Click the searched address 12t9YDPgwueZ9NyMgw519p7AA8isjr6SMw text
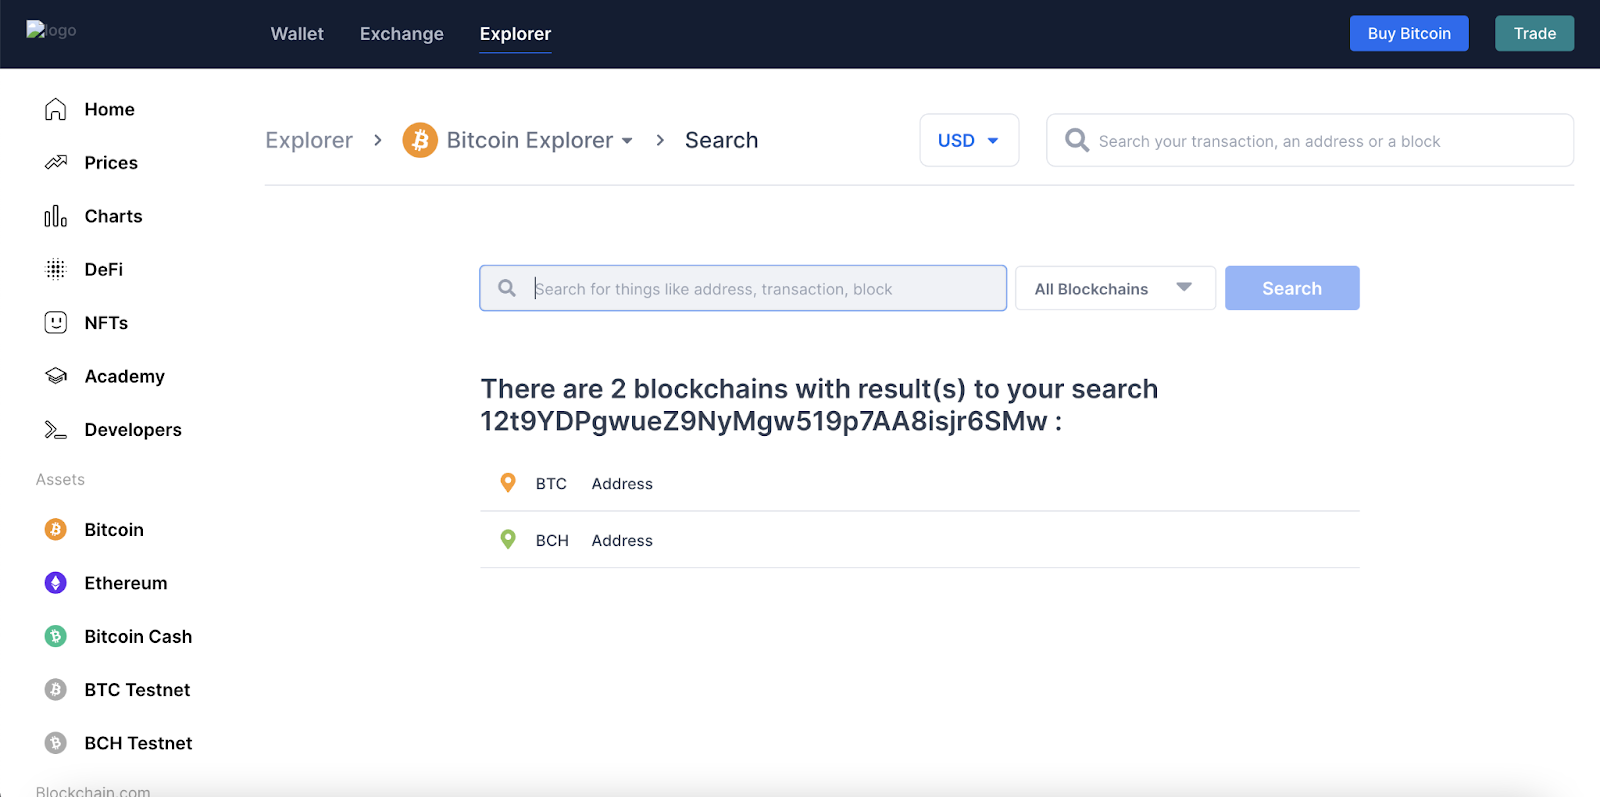This screenshot has height=797, width=1600. point(764,421)
